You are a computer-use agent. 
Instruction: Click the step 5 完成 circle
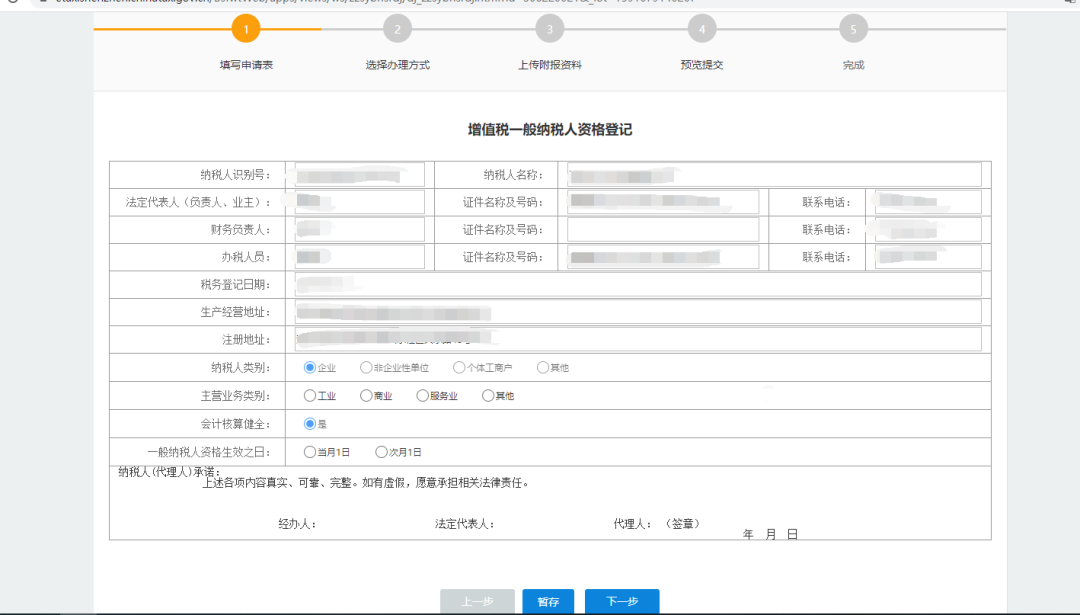coord(853,29)
